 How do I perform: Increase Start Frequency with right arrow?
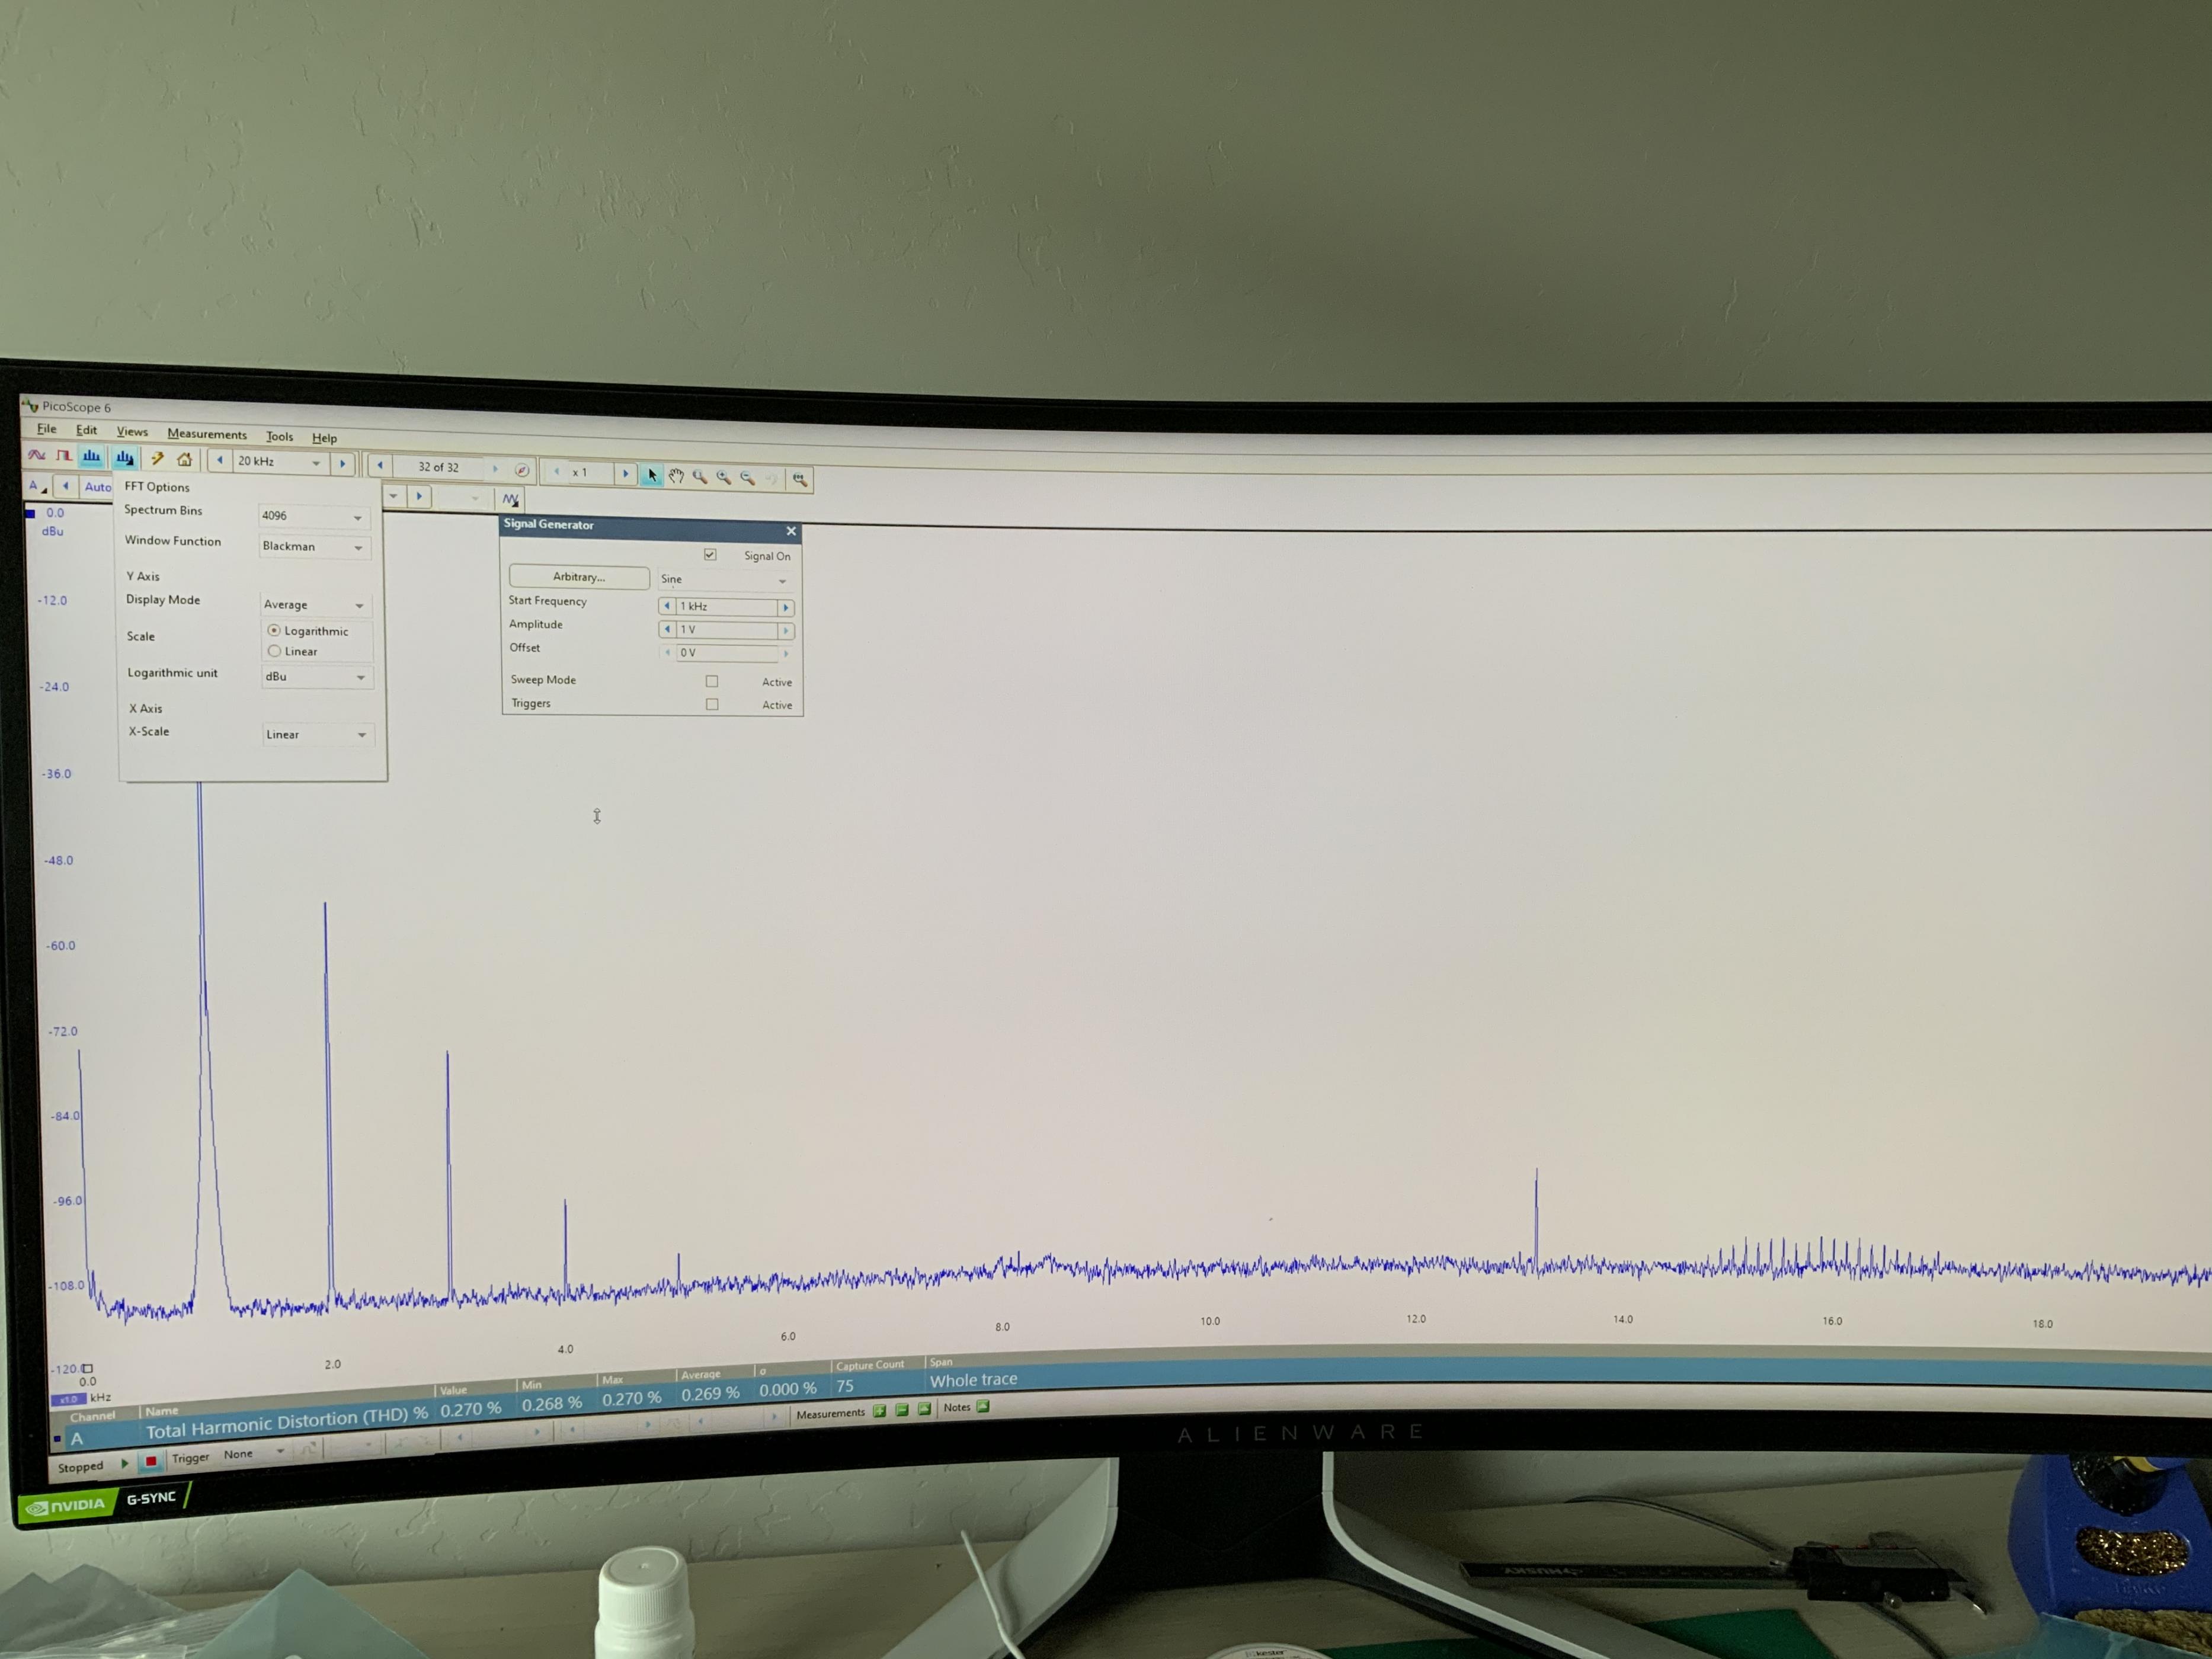click(786, 608)
